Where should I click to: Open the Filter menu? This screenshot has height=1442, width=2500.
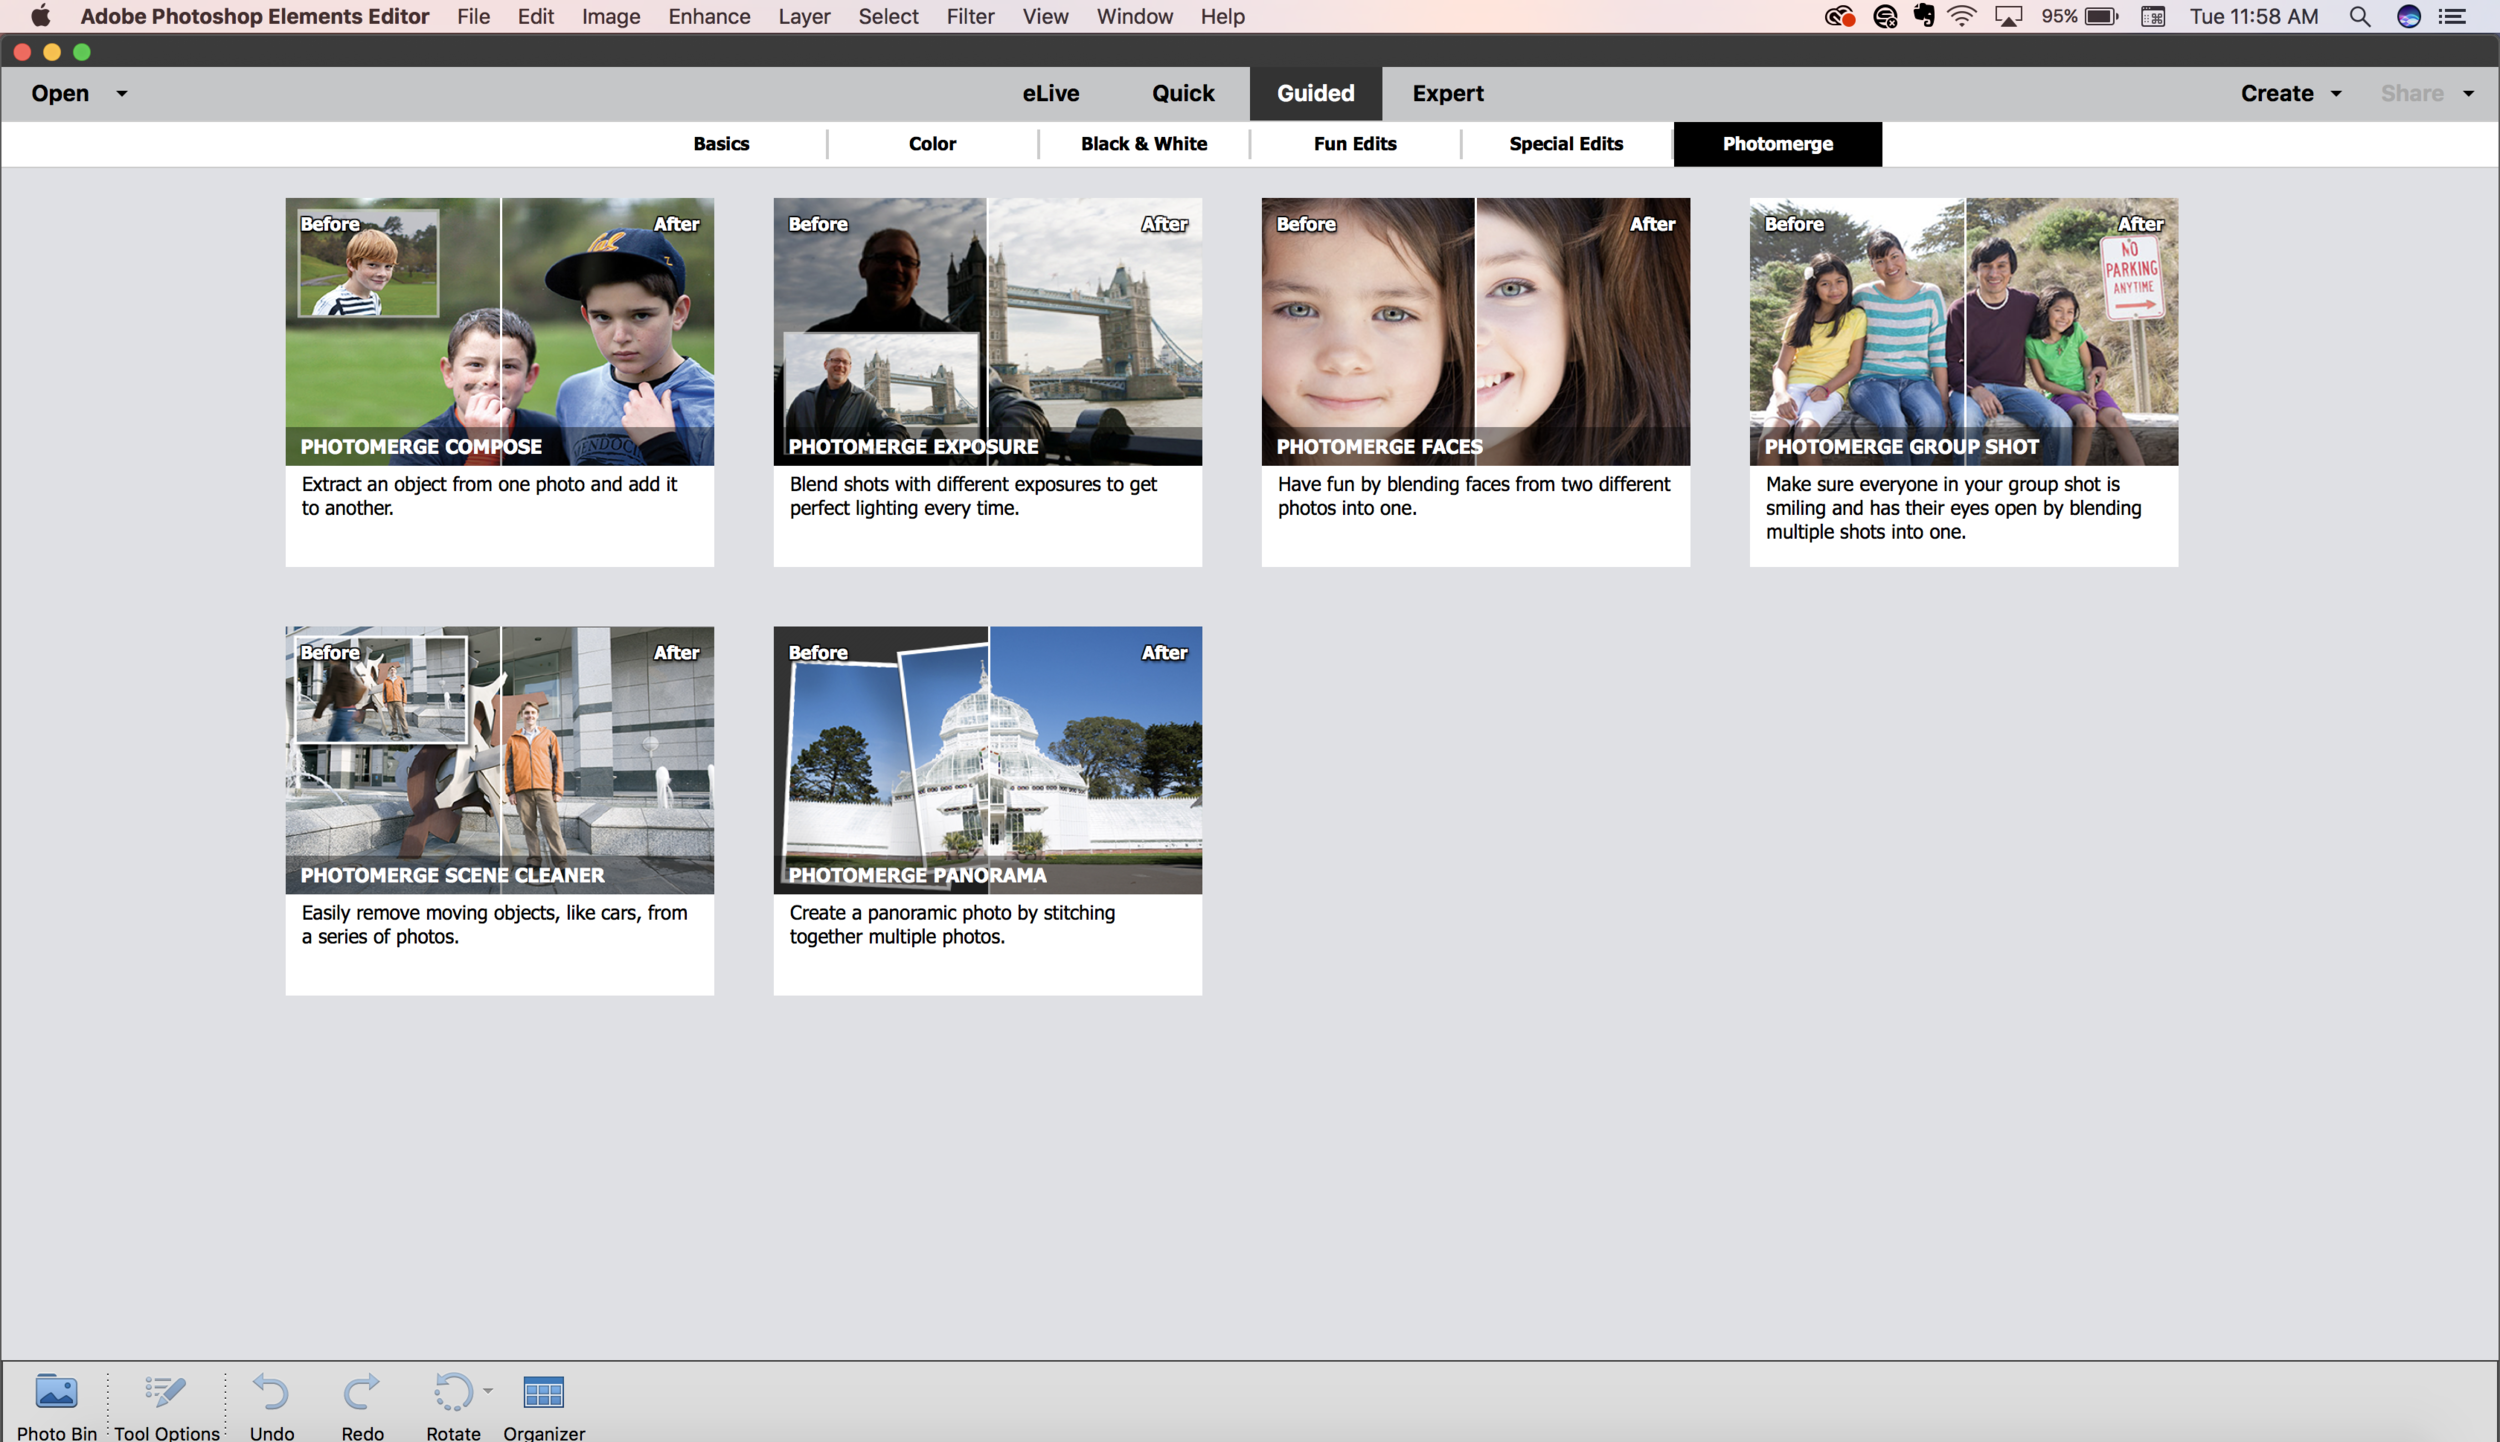970,17
